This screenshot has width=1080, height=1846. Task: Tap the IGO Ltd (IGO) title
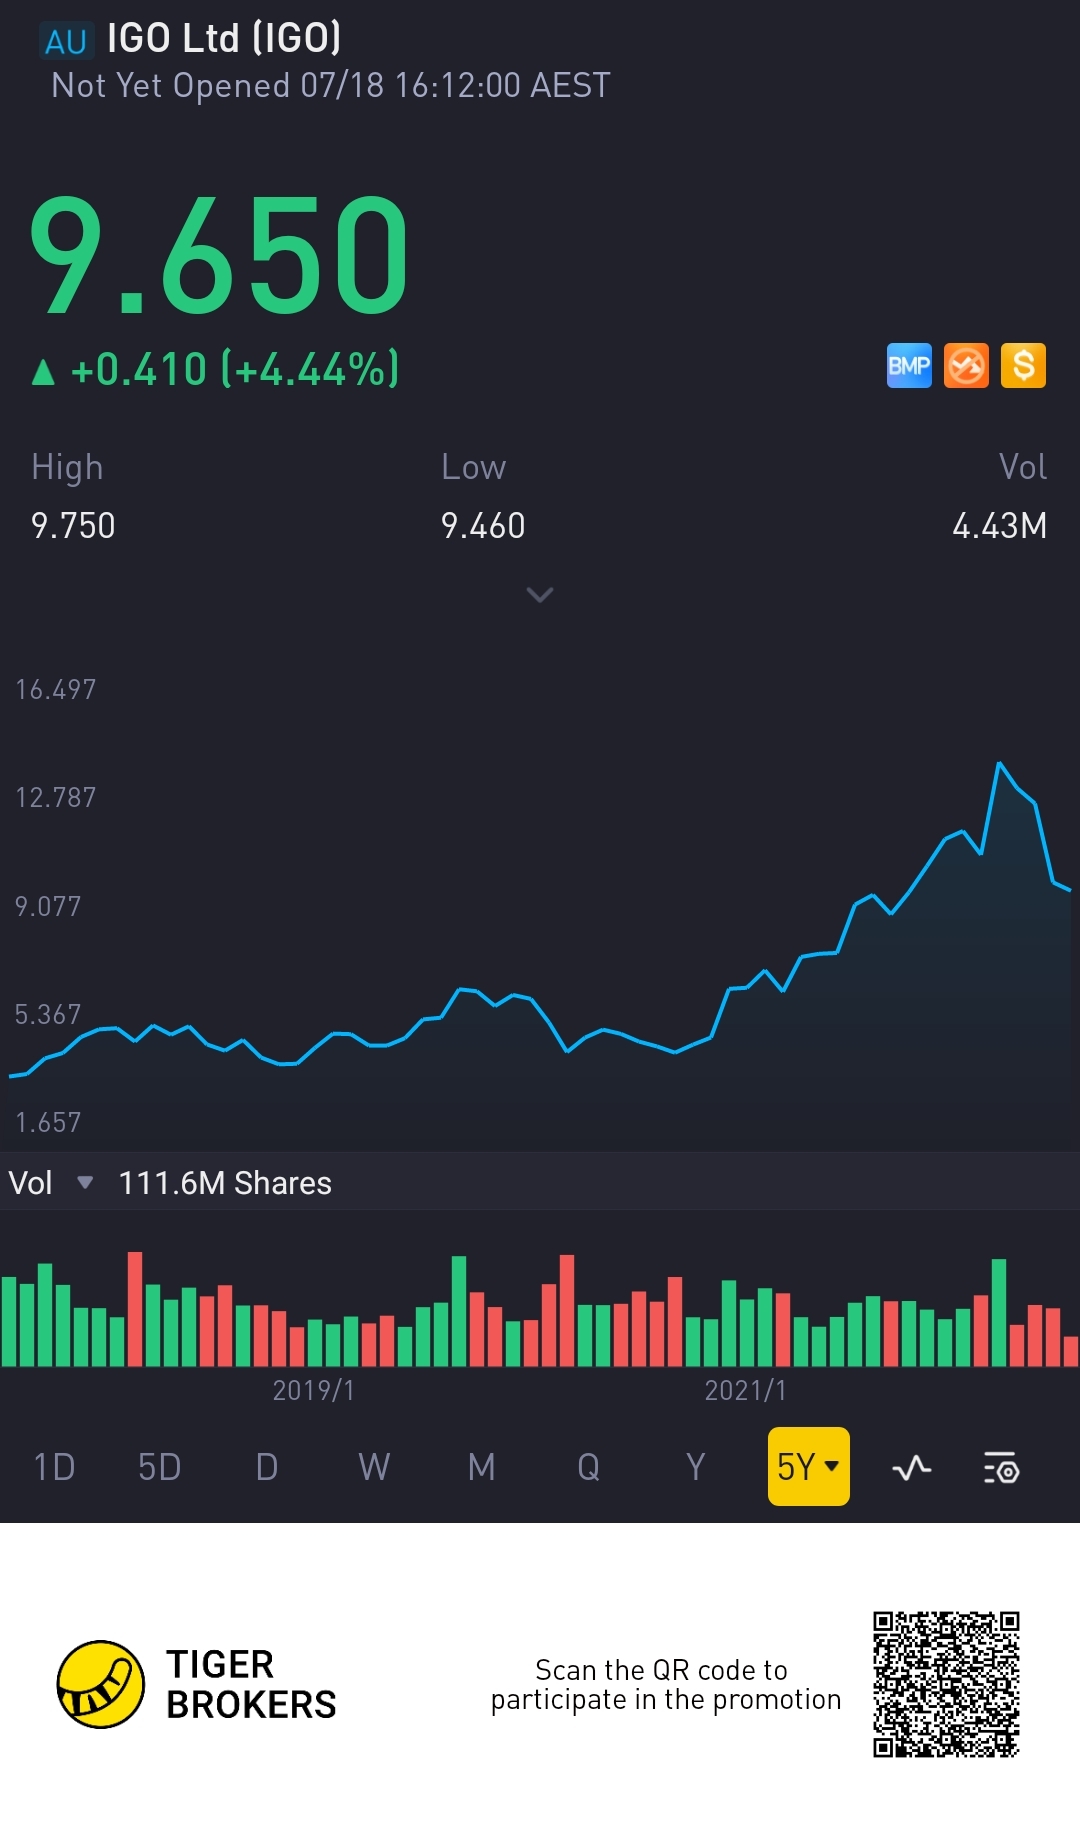(x=224, y=39)
